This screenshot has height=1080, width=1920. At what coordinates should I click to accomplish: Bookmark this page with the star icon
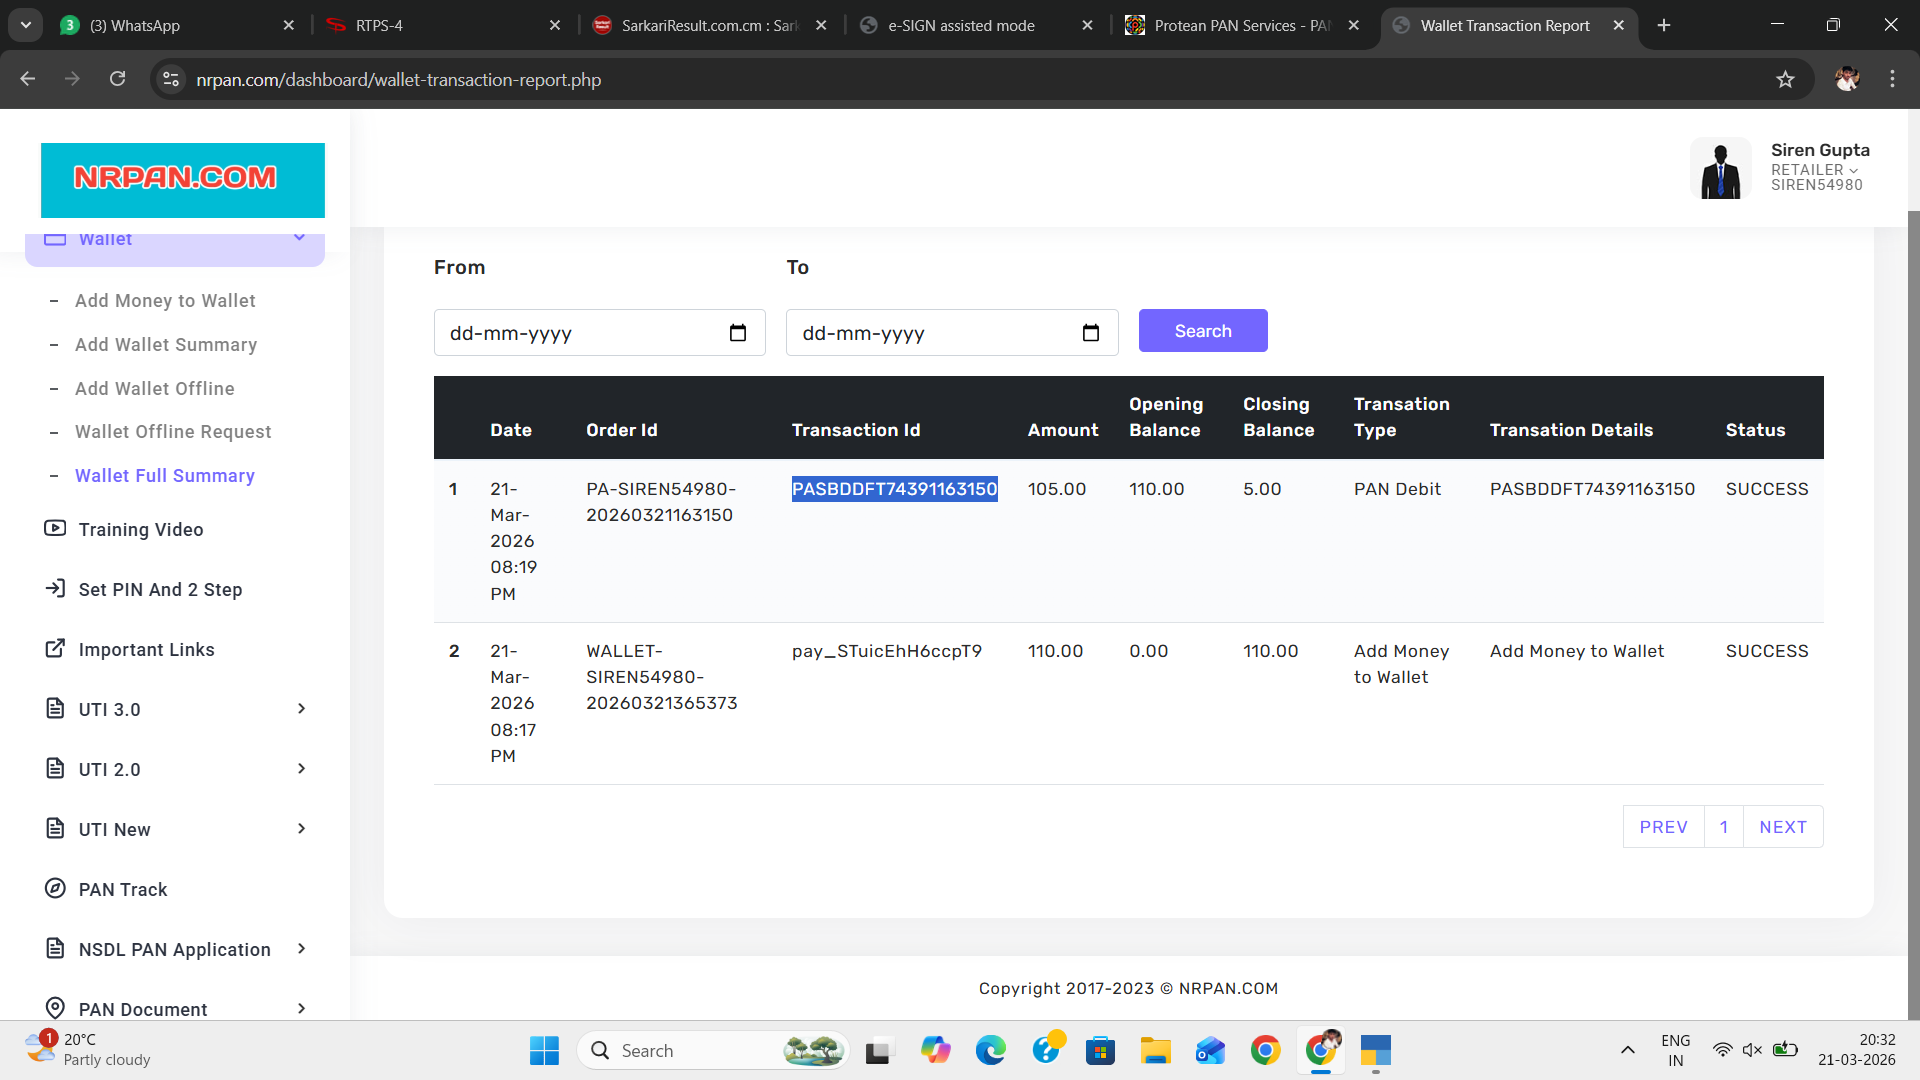point(1785,80)
